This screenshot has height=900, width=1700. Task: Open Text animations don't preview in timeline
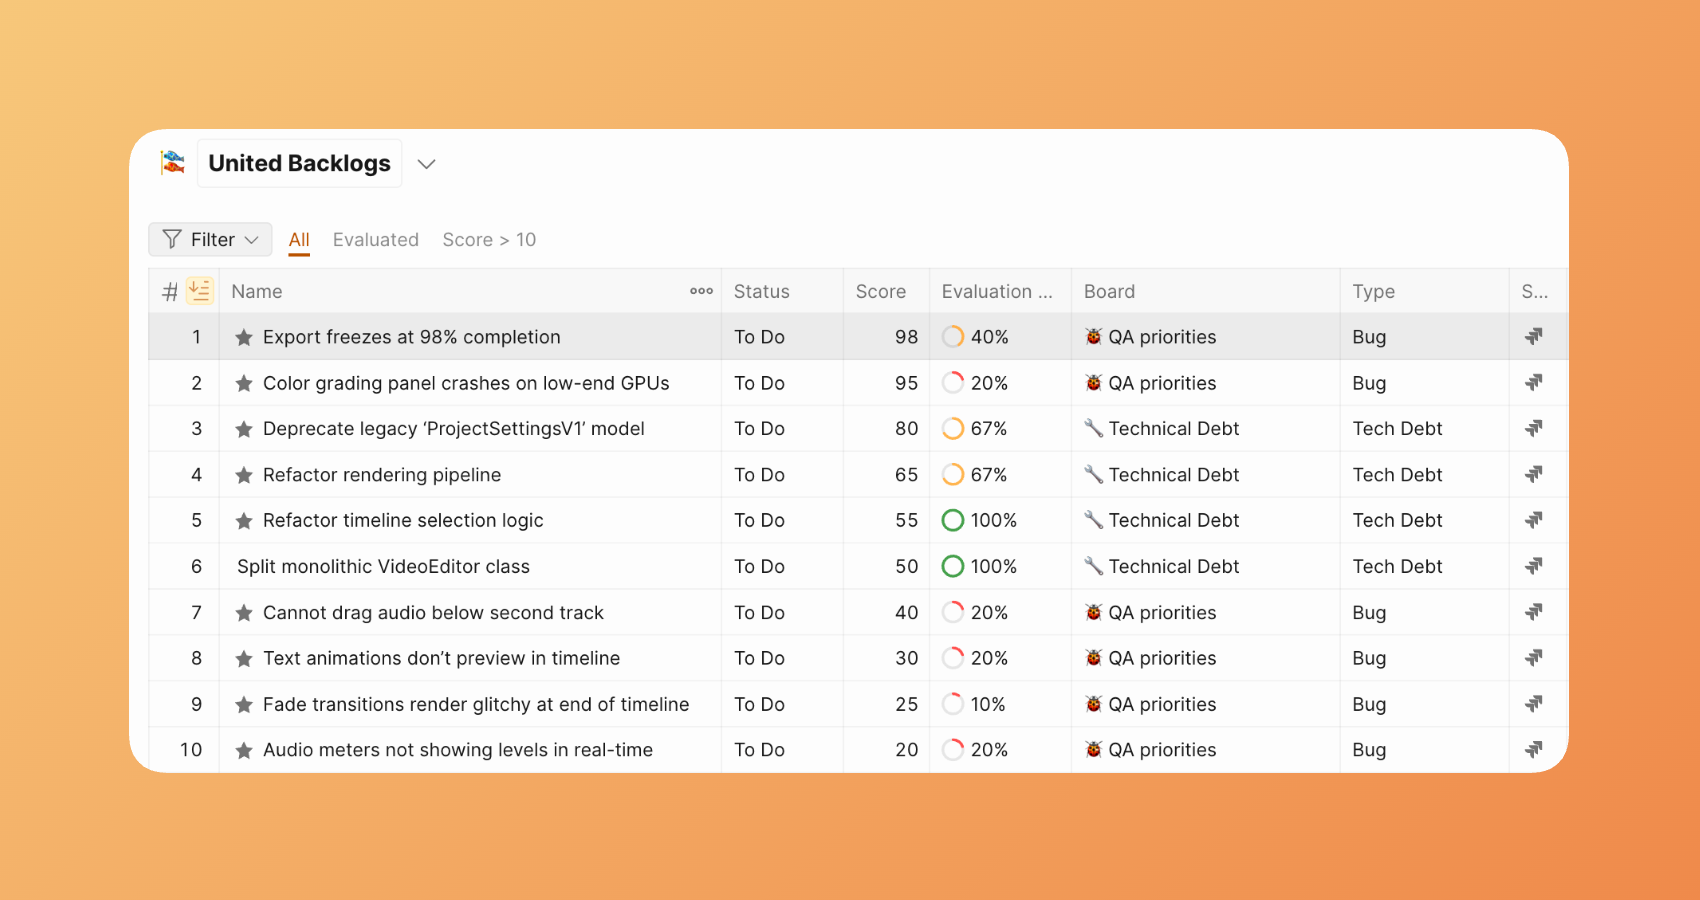point(441,658)
